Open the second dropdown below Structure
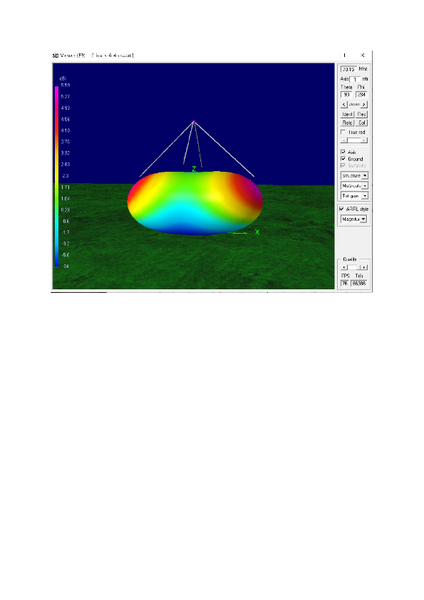The image size is (424, 600). (x=354, y=186)
